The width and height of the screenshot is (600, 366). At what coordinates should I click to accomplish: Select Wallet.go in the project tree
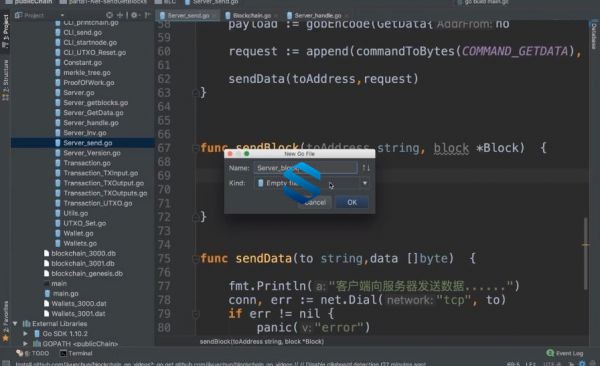[78, 233]
